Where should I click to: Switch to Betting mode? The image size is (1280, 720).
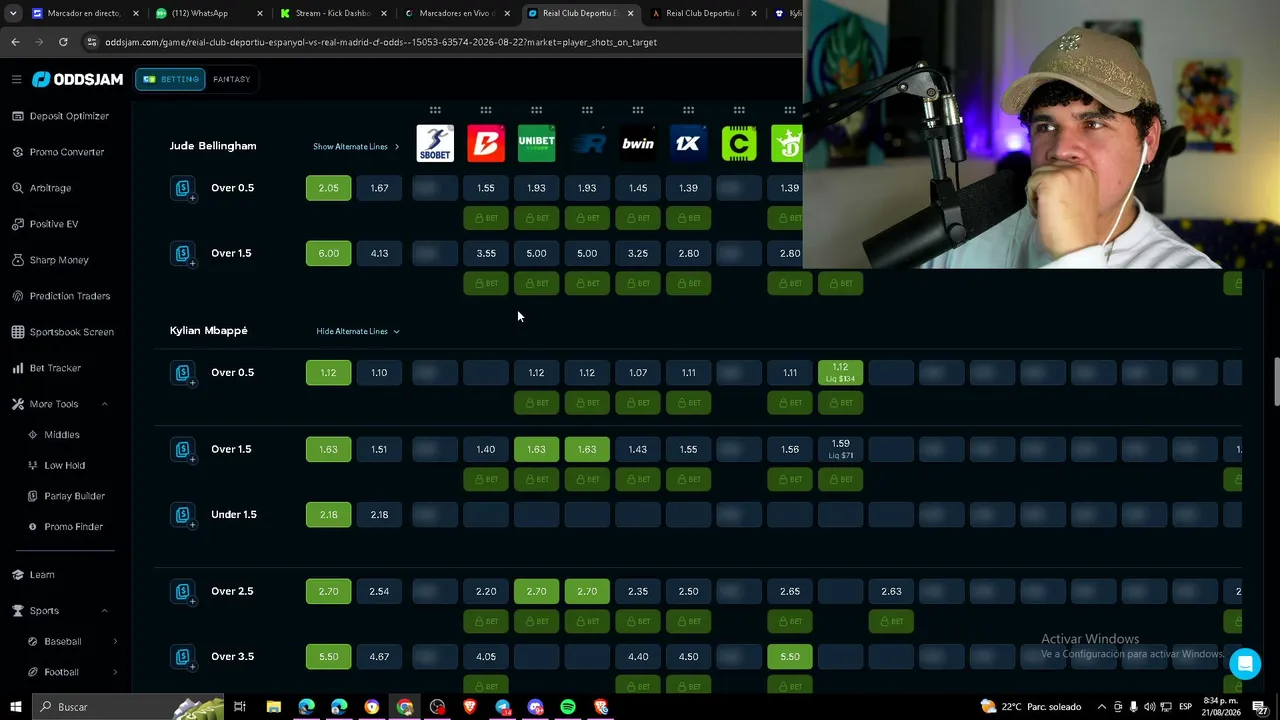point(171,79)
